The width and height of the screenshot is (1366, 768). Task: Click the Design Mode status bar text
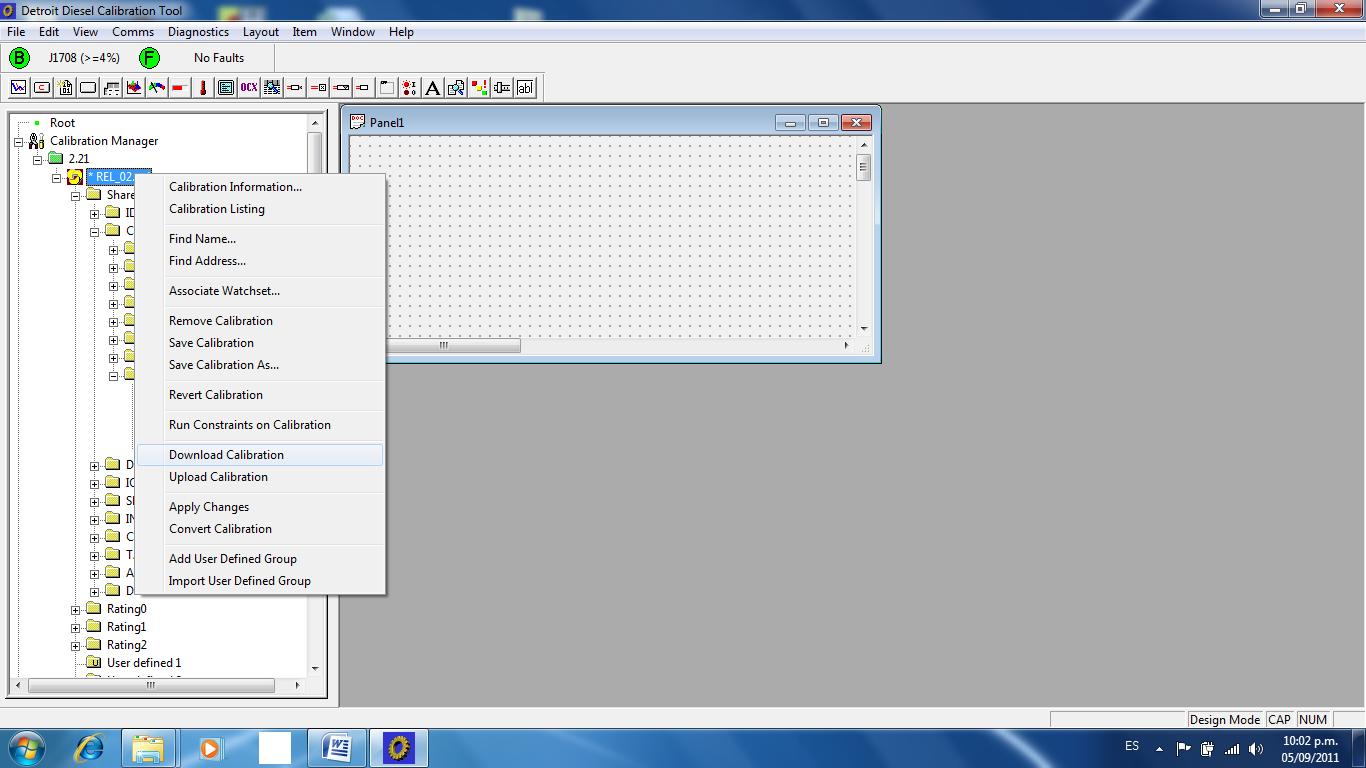[1225, 719]
